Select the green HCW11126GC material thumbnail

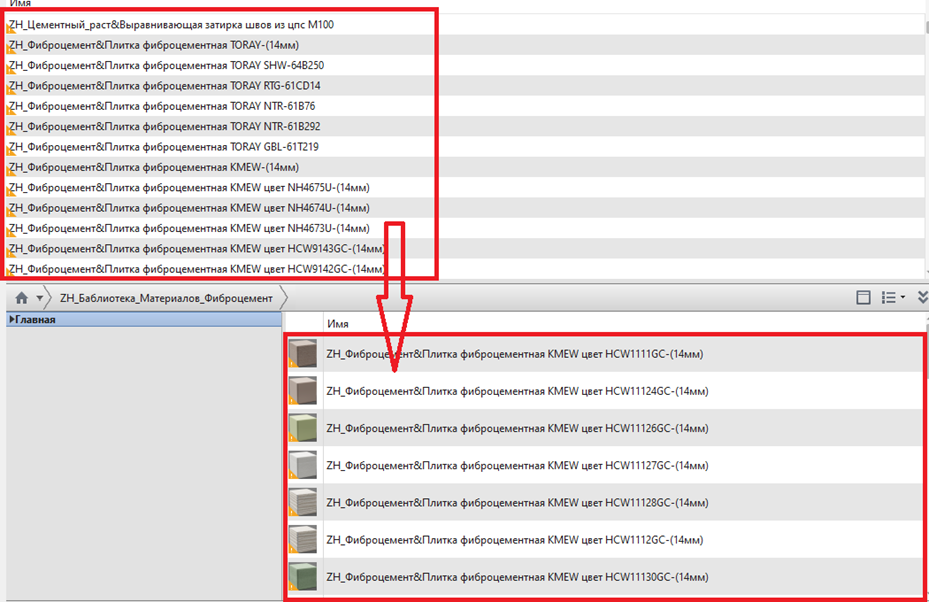click(303, 428)
